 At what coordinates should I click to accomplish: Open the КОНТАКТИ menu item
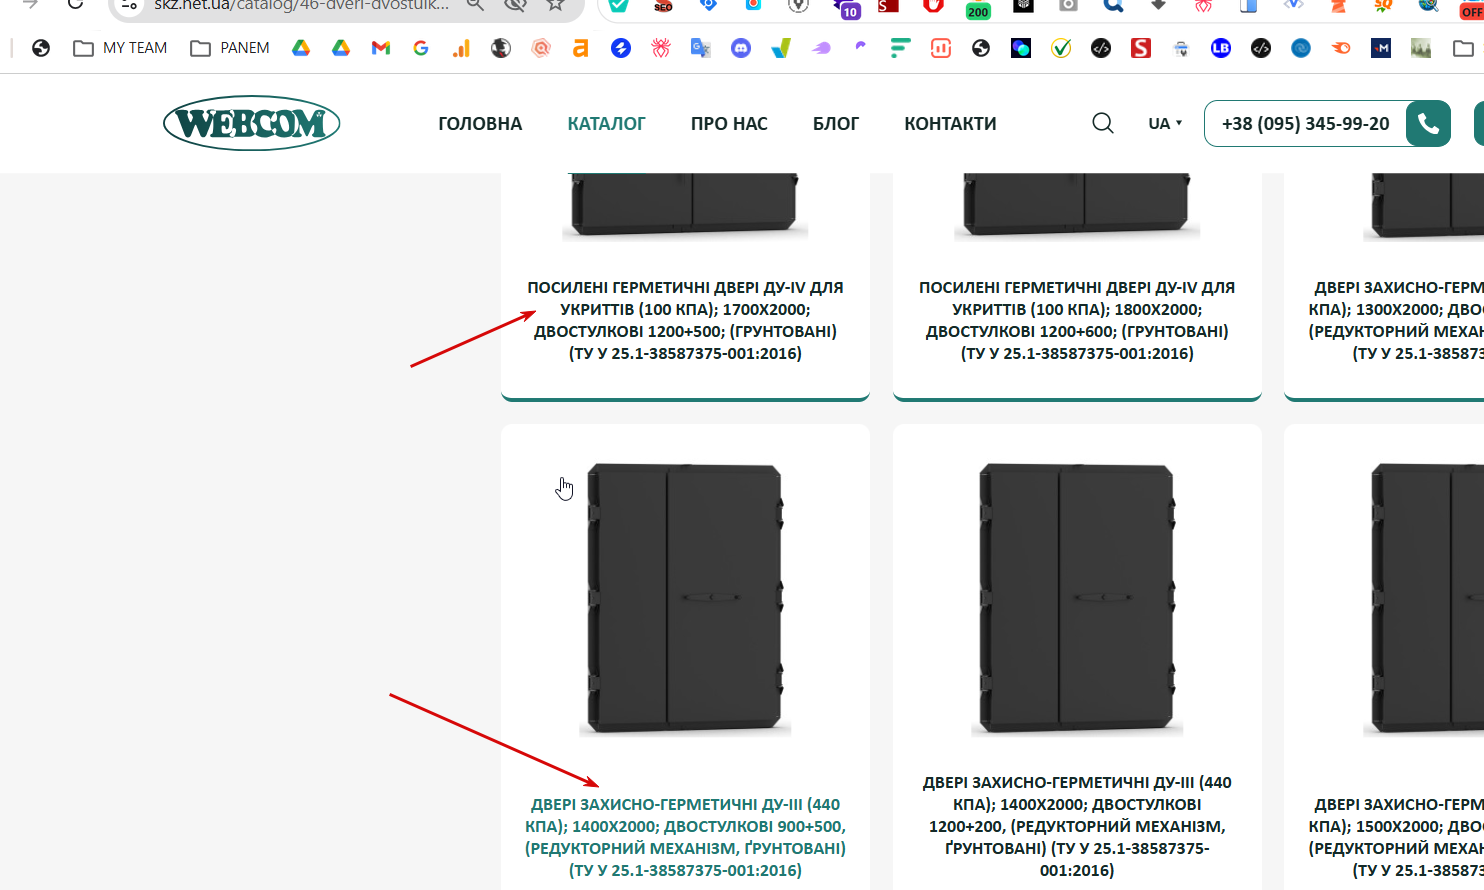950,124
